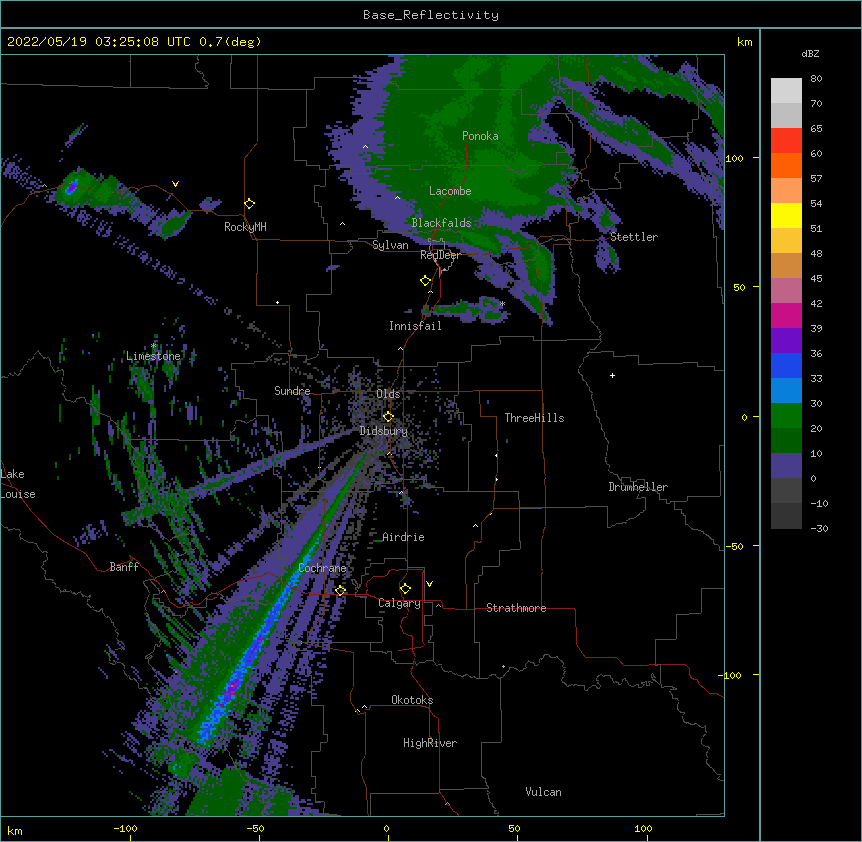Image resolution: width=862 pixels, height=842 pixels.
Task: Click the Drumheller label
Action: (x=638, y=487)
